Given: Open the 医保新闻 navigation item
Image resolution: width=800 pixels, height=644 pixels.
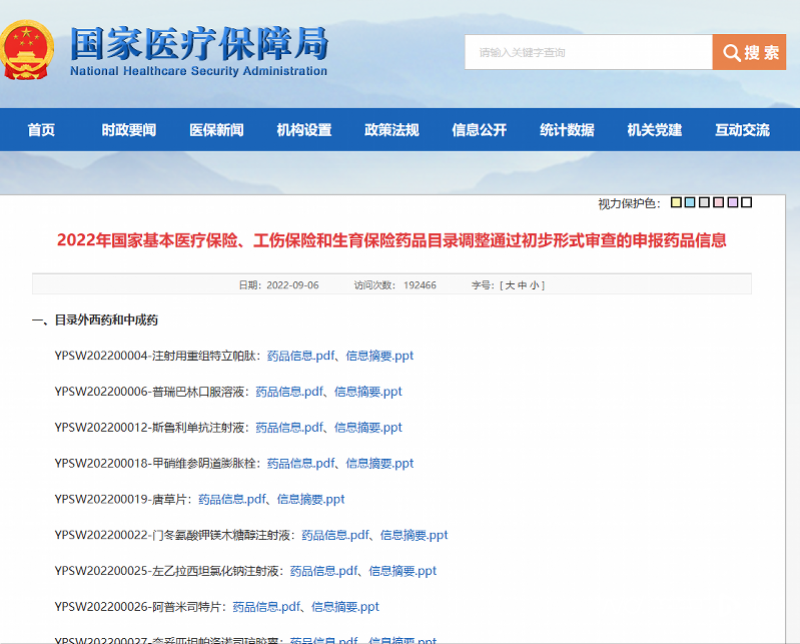Looking at the screenshot, I should (216, 130).
